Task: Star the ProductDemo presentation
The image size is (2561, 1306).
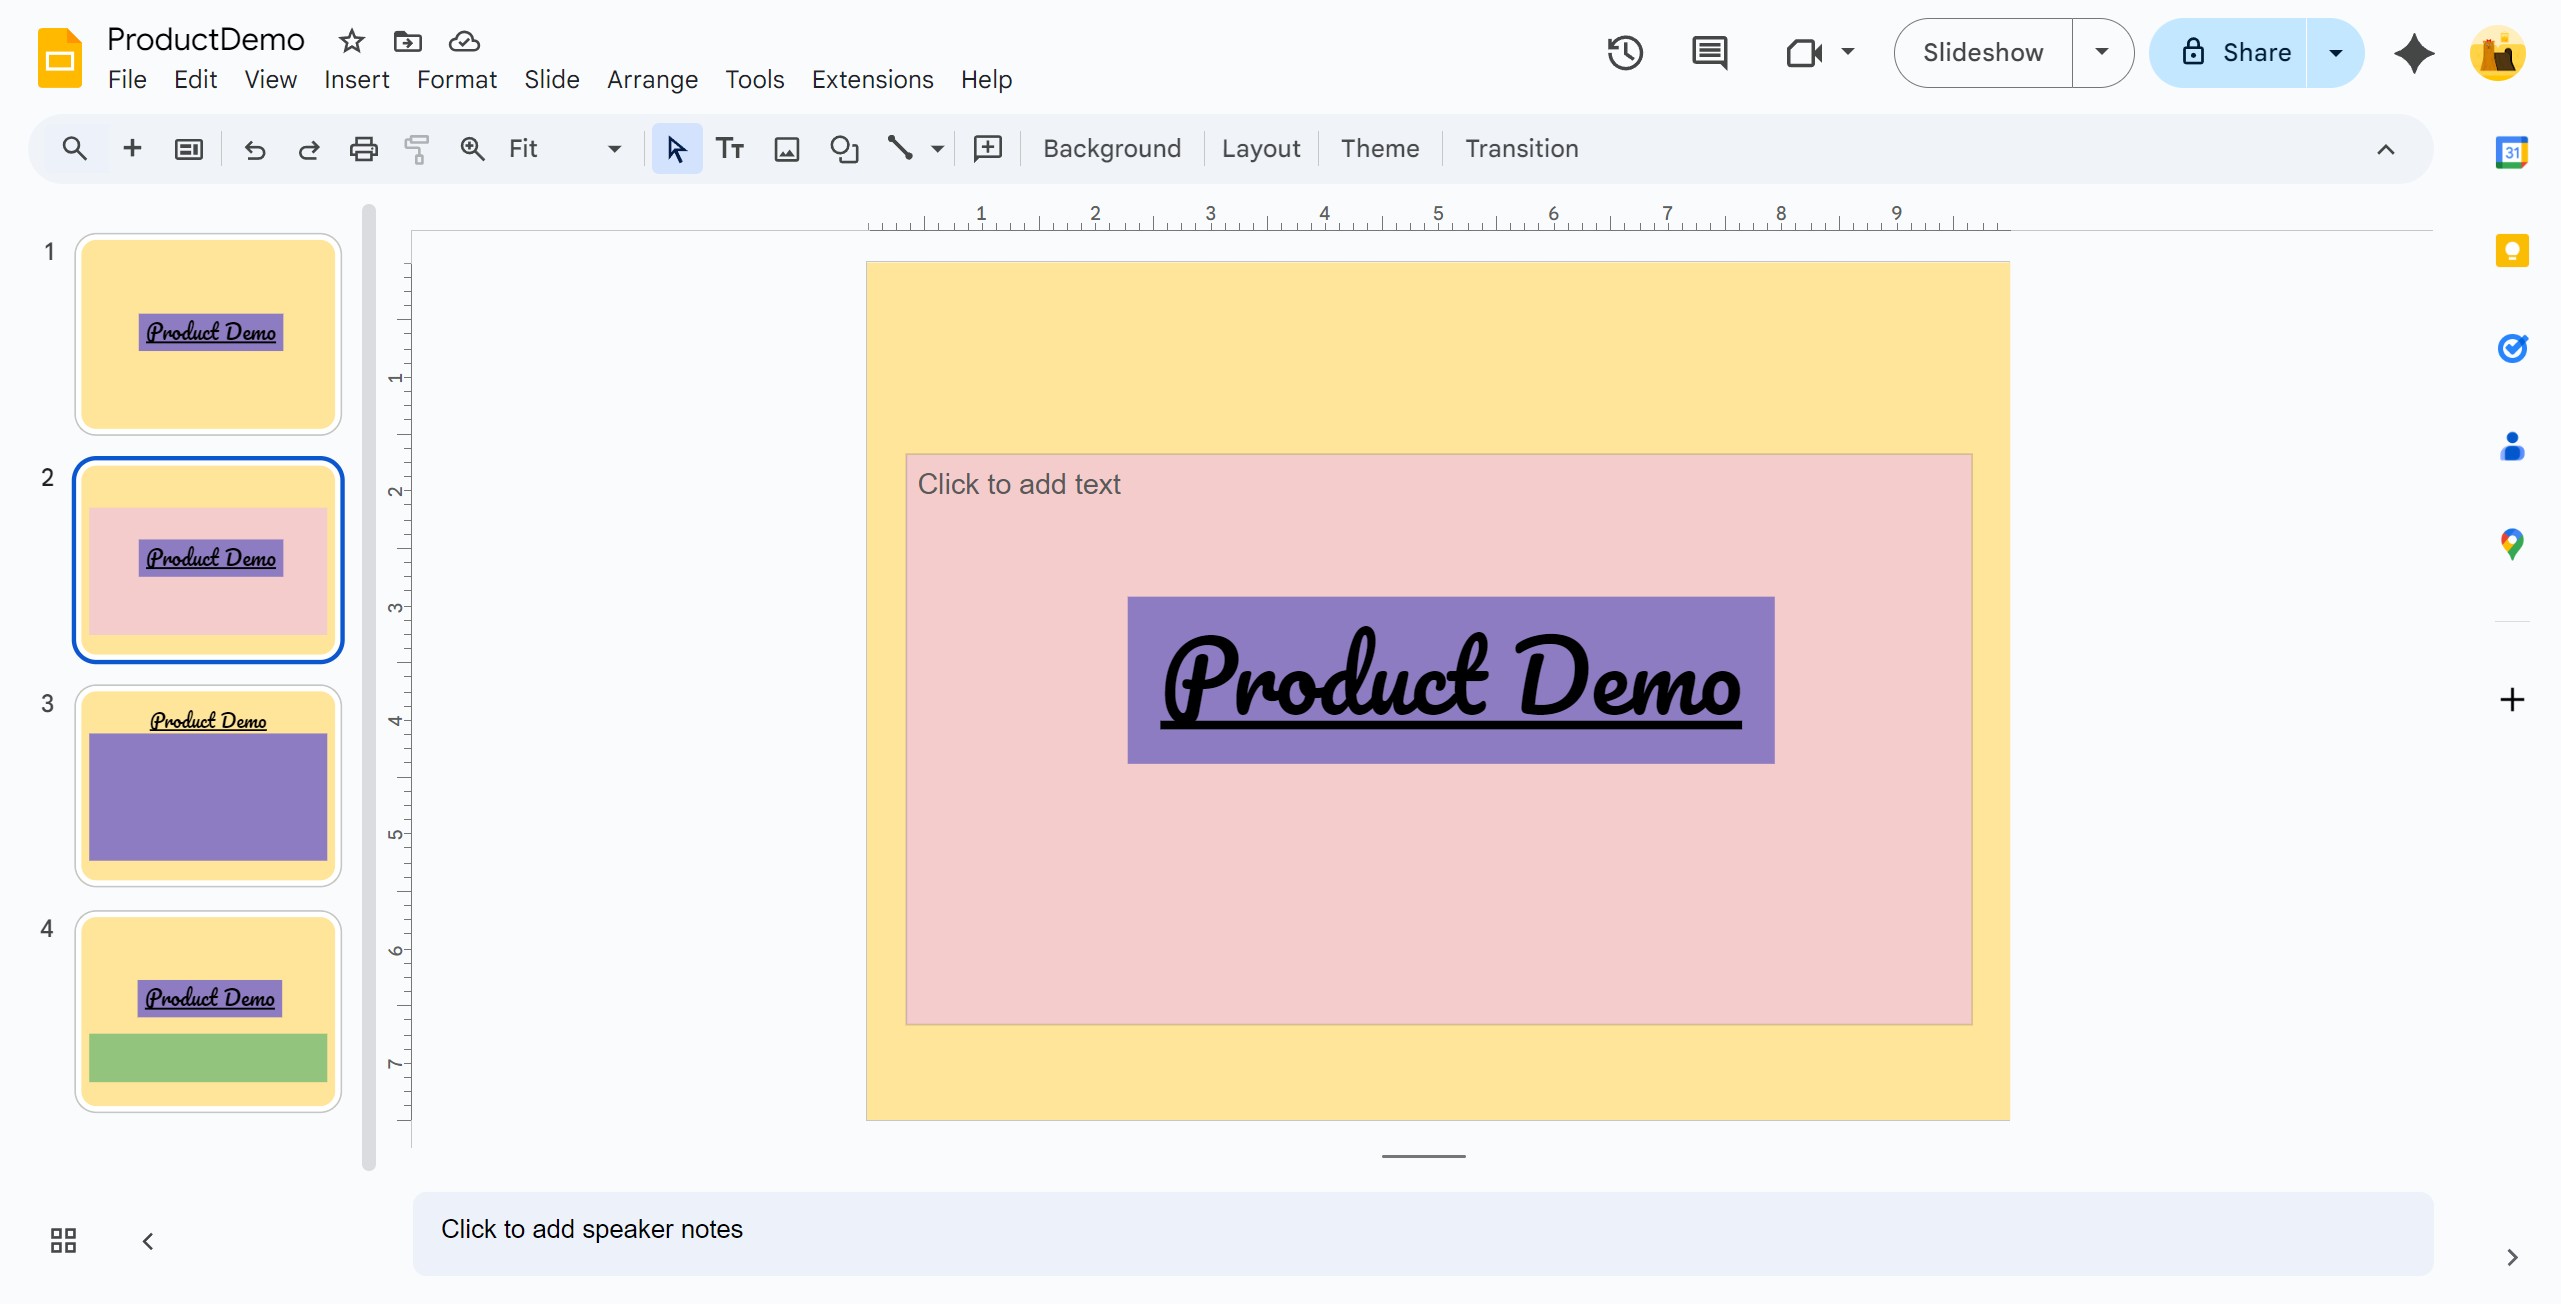Action: [351, 41]
